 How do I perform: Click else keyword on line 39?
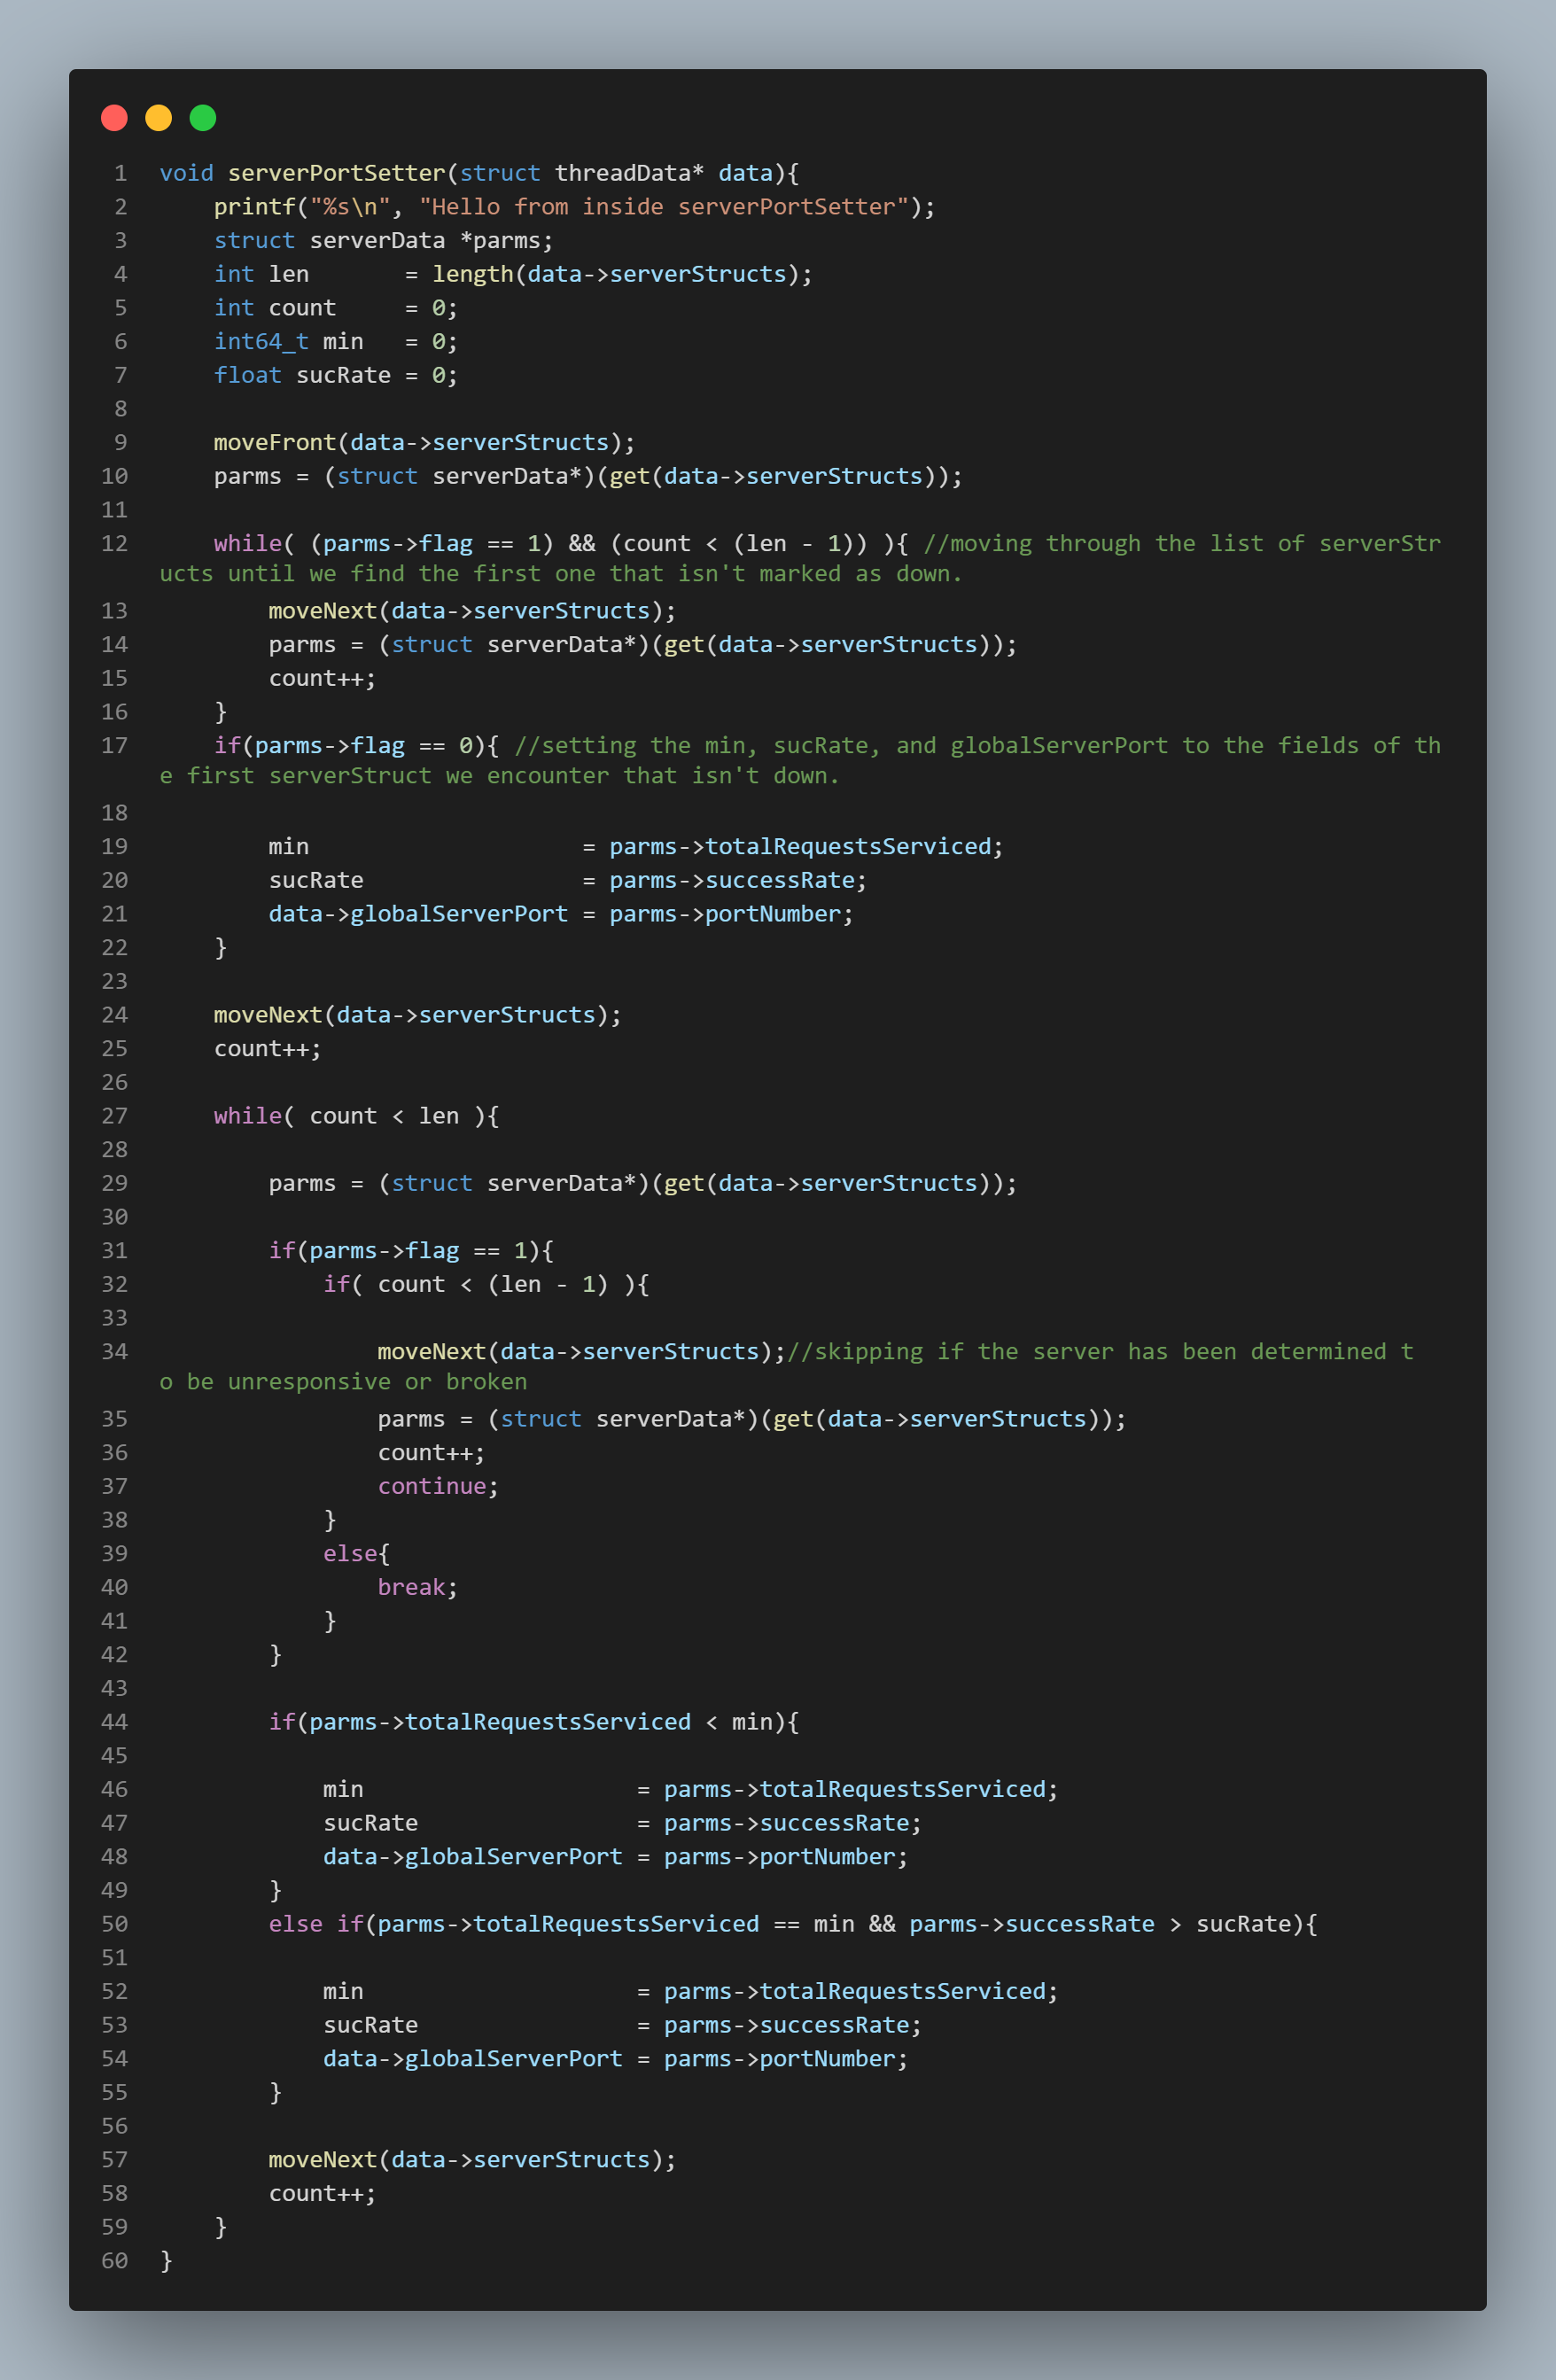pyautogui.click(x=350, y=1554)
